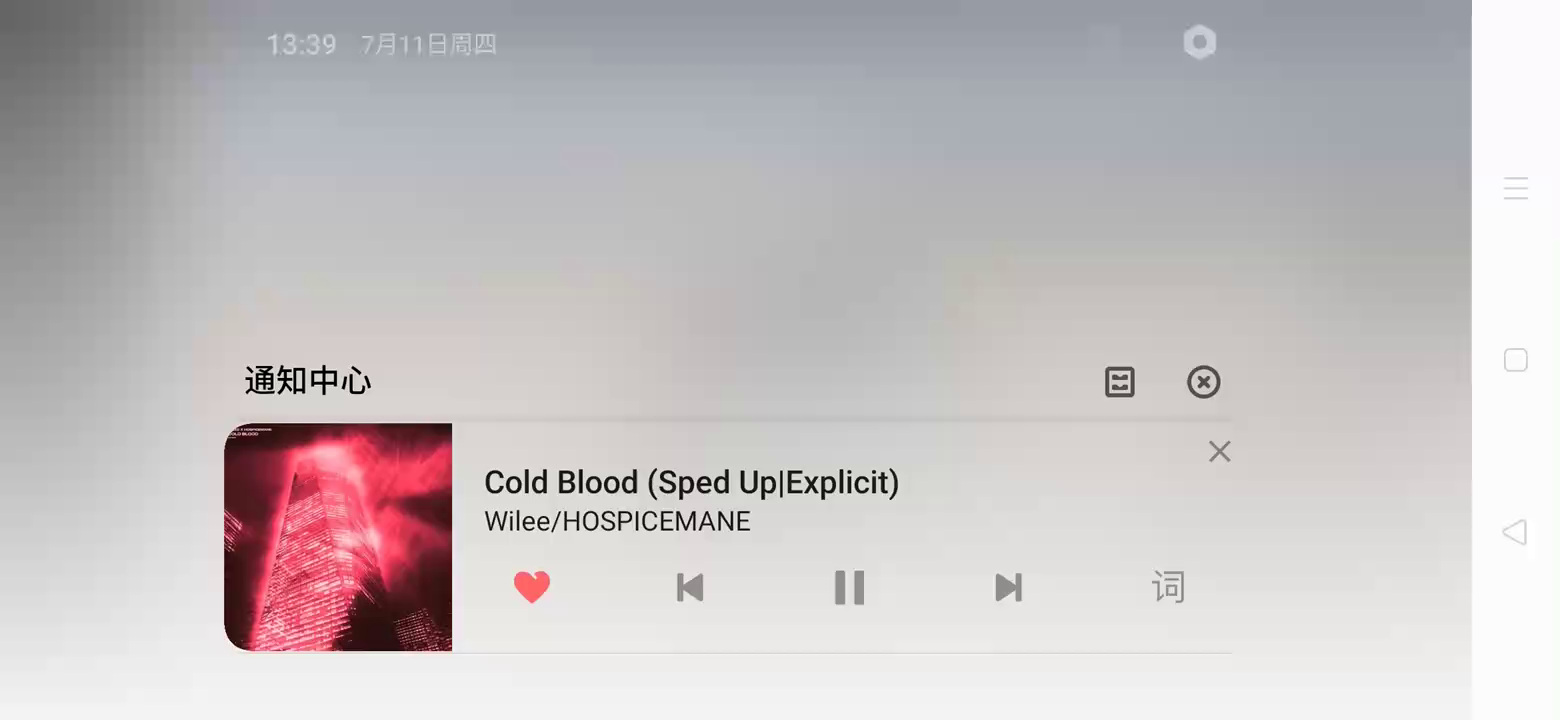
Task: Tap the date 7月11日周四
Action: (x=428, y=44)
